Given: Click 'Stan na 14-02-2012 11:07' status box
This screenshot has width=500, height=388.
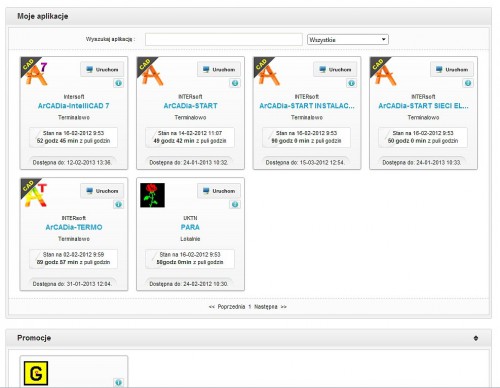Looking at the screenshot, I should click(x=190, y=137).
